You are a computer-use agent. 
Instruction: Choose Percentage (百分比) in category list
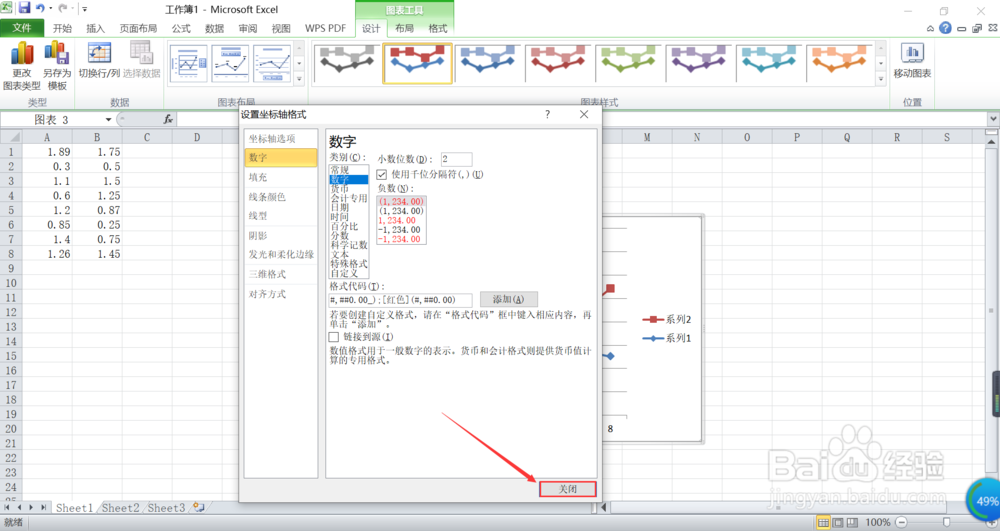coord(349,226)
